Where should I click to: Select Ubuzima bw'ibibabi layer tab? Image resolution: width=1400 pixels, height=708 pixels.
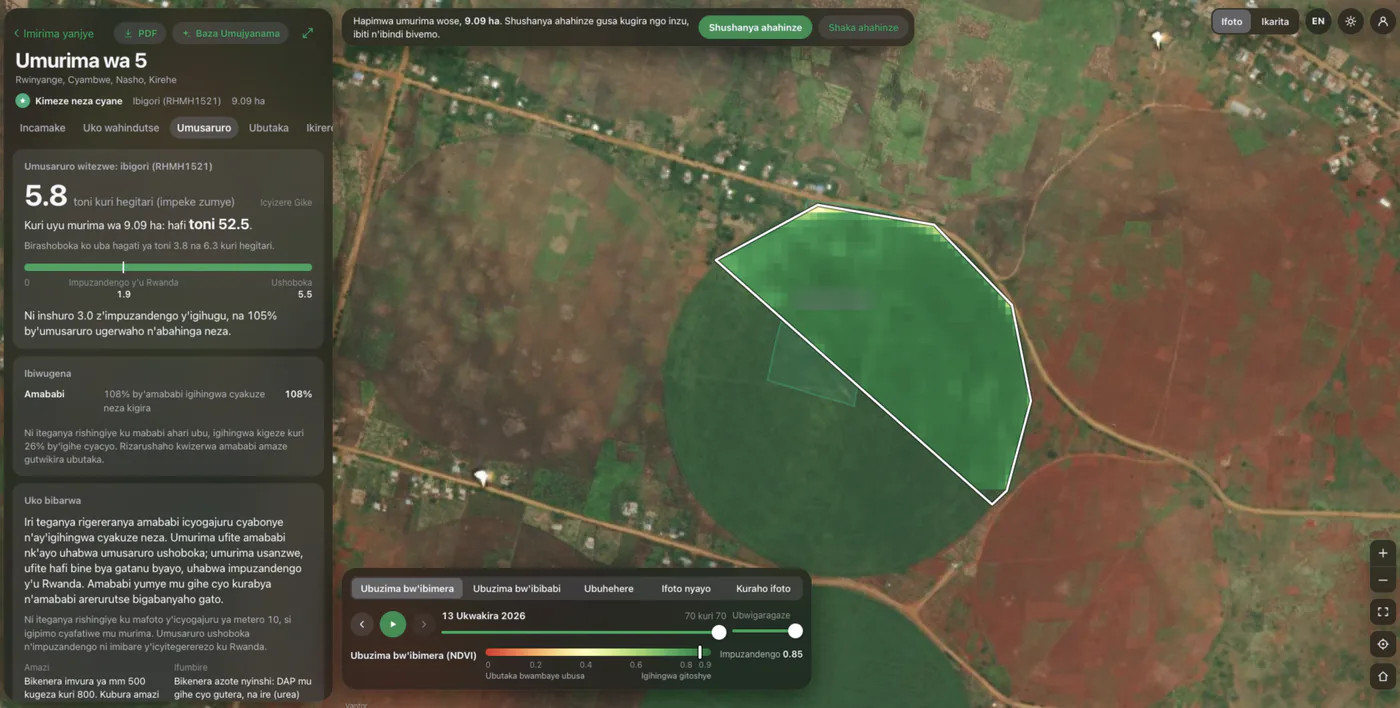click(516, 588)
